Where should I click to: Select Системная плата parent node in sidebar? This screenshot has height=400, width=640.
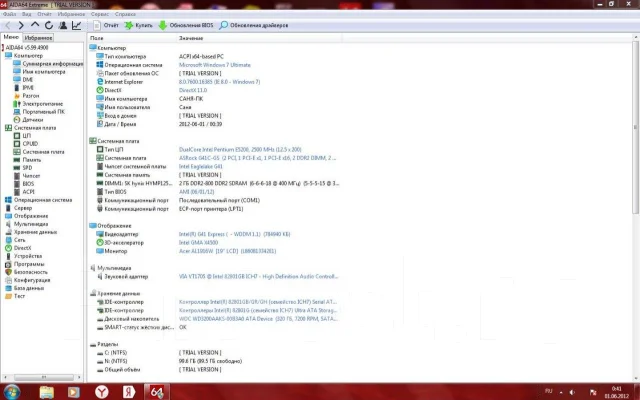click(x=35, y=128)
